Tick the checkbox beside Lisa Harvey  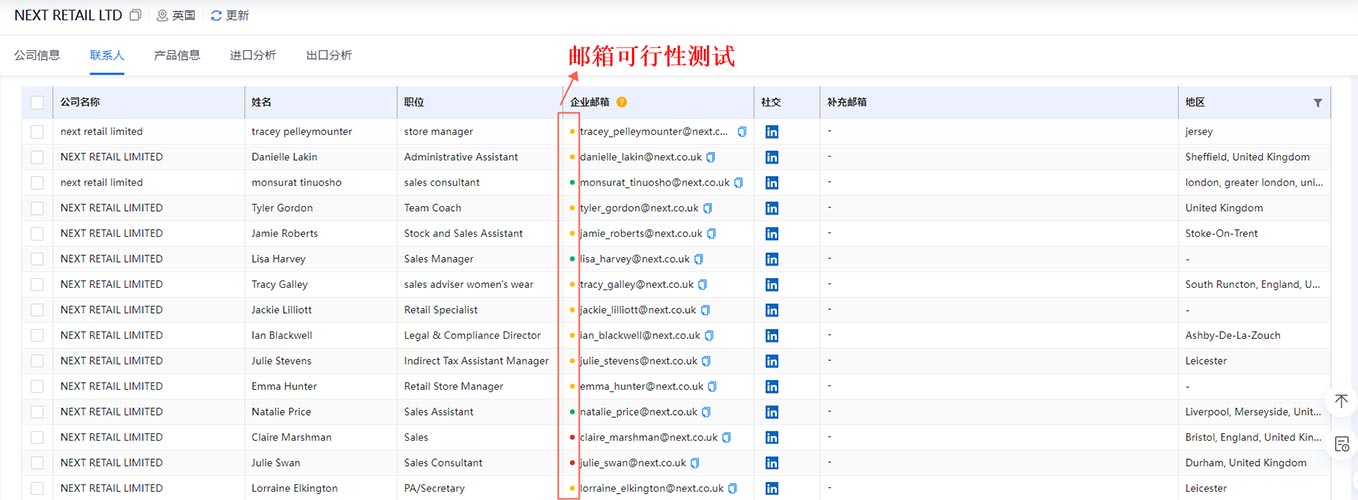point(37,259)
